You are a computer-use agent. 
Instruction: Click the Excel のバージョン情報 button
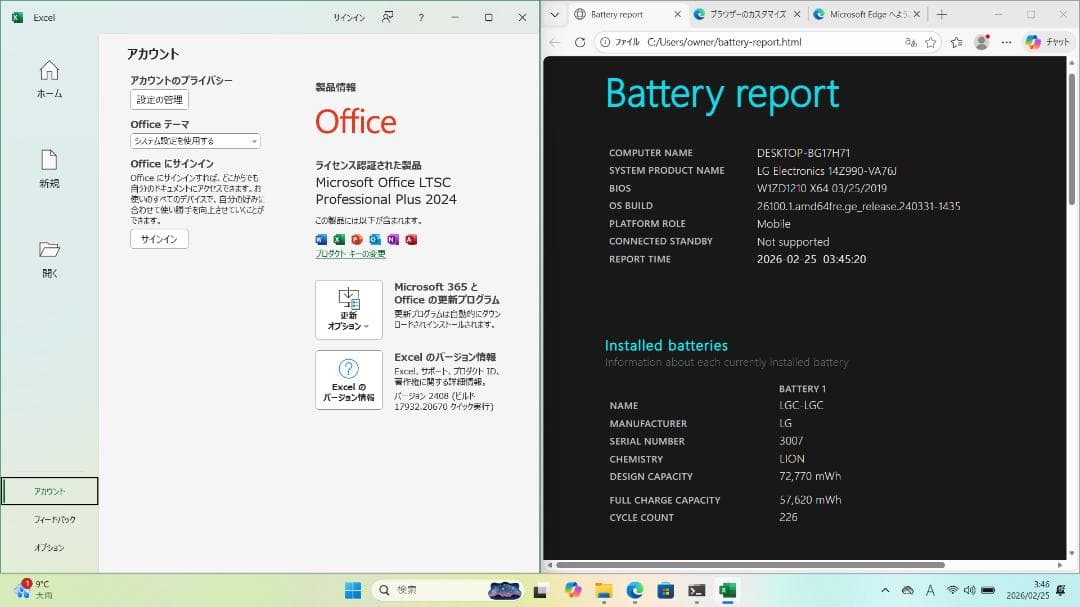pyautogui.click(x=349, y=380)
